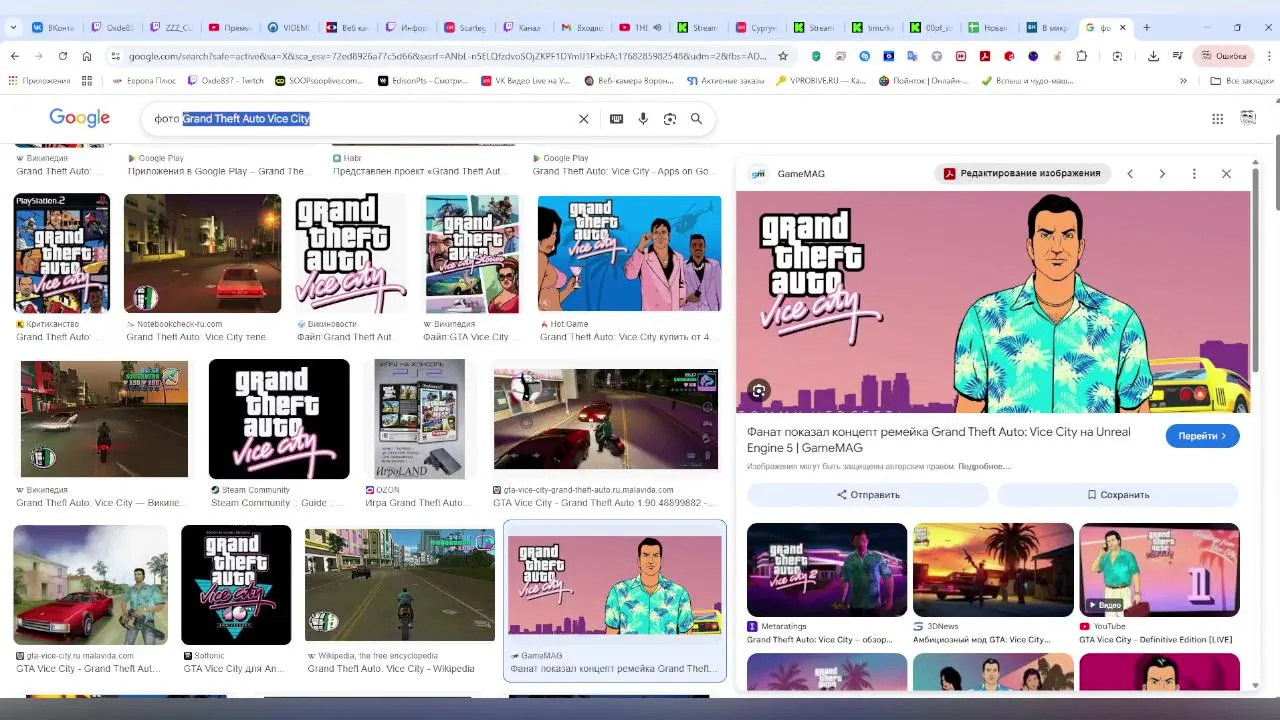Screen dimensions: 1280x720
Task: Open the 'Европа Плюс' bookmark
Action: point(145,81)
